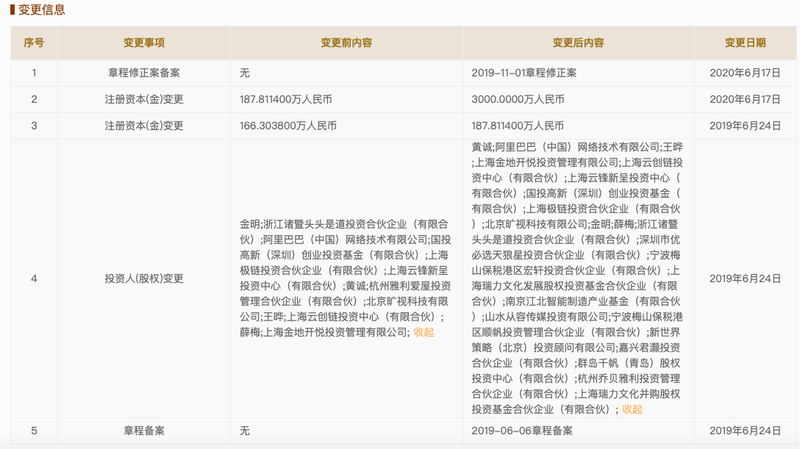Select the 投资人(股权)变更 cell

[144, 279]
